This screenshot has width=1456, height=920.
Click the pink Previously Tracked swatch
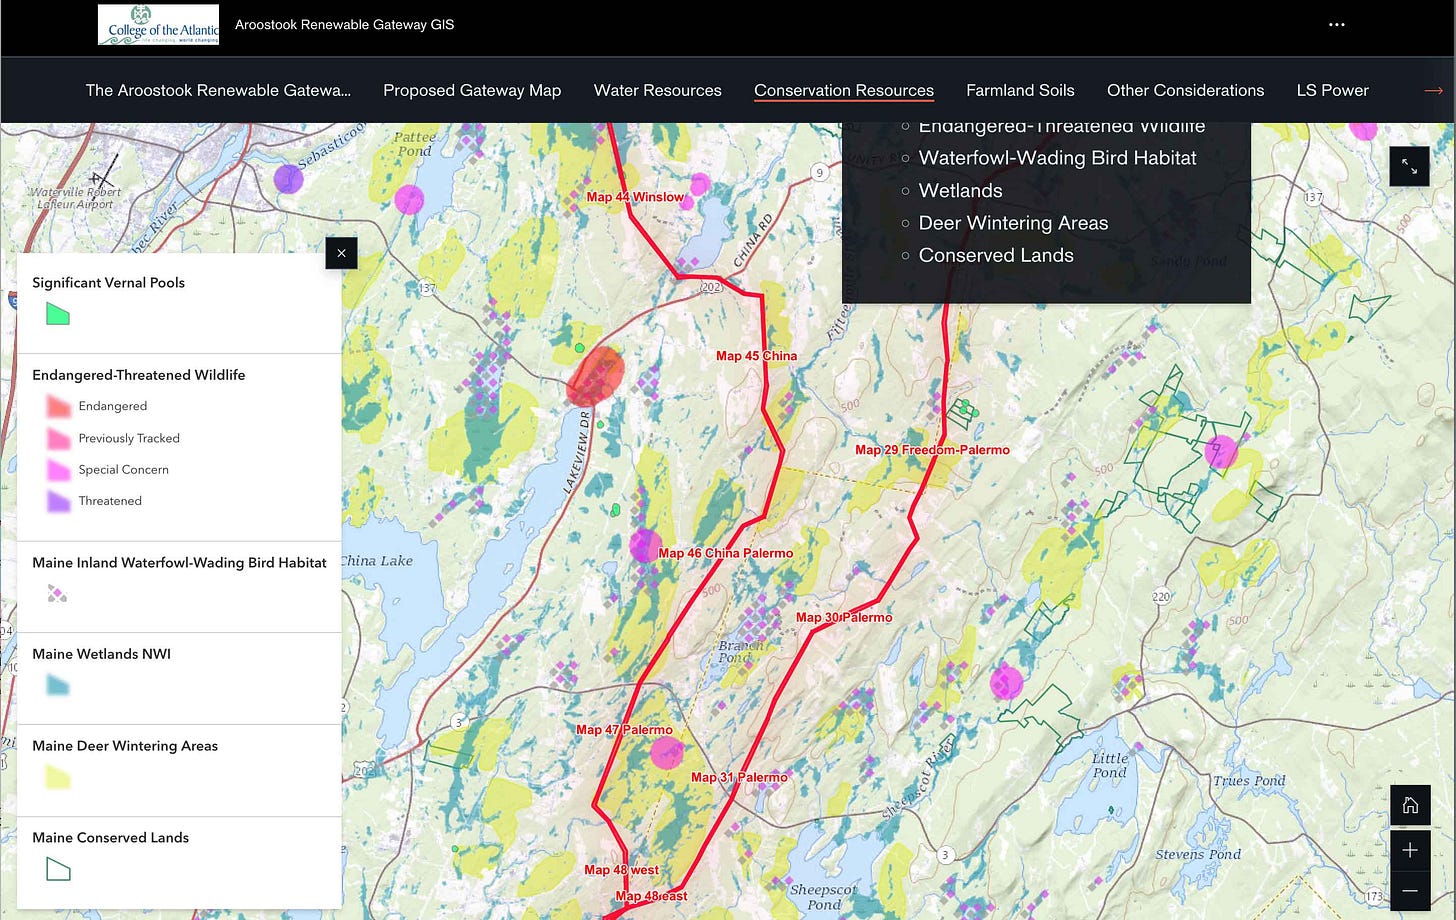click(58, 438)
